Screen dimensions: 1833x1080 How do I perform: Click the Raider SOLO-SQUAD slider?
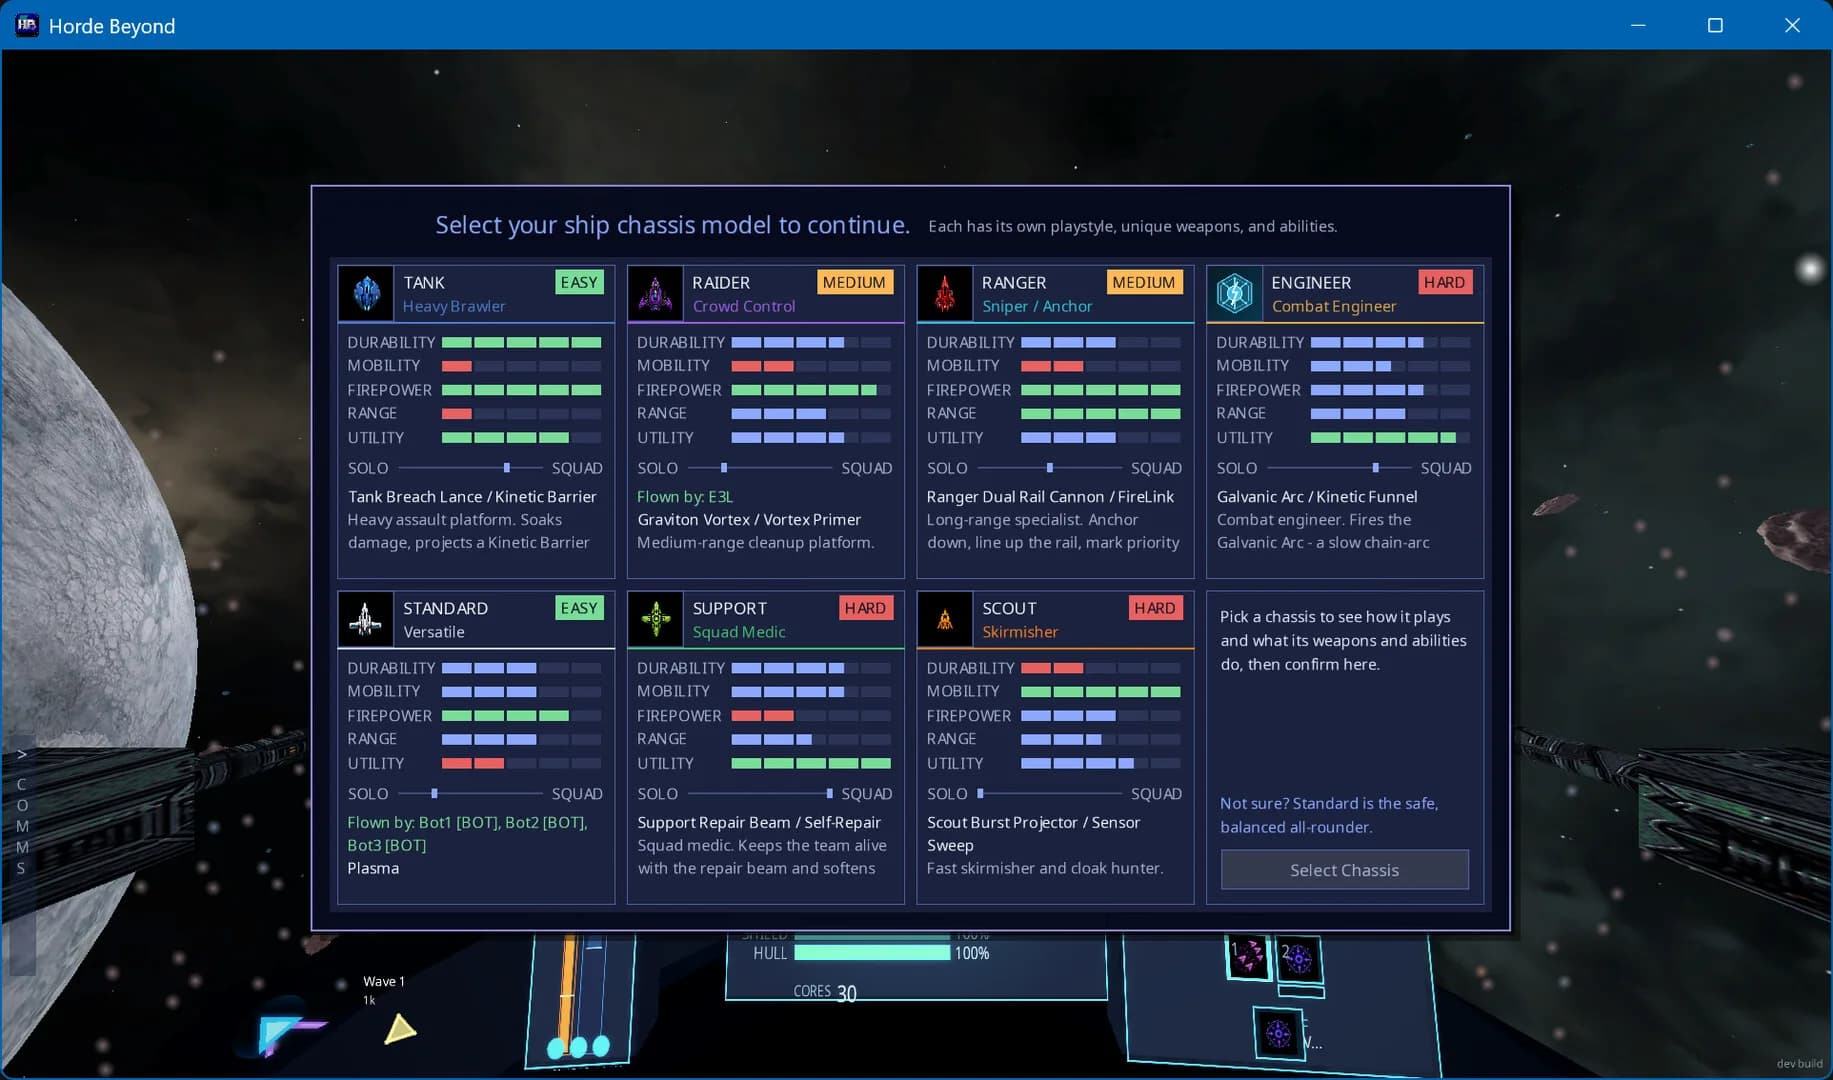(760, 468)
